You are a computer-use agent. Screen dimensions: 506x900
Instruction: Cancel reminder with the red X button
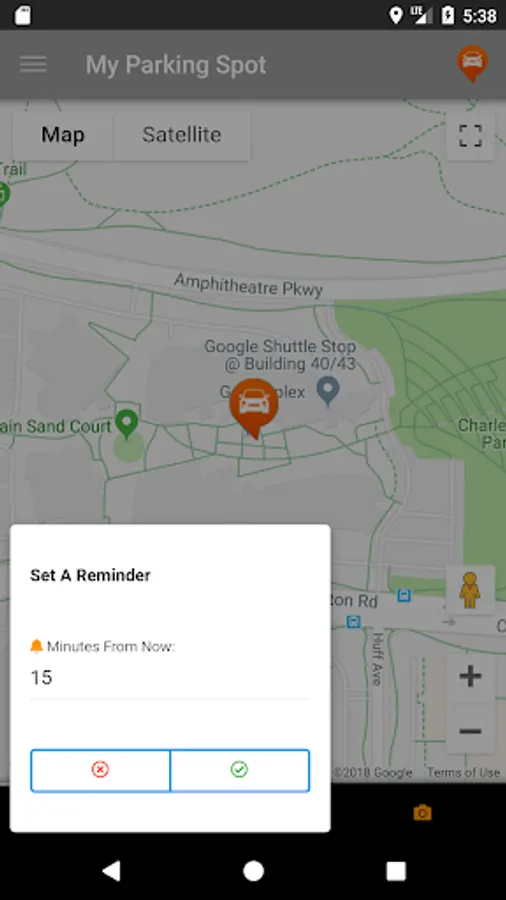[x=100, y=770]
